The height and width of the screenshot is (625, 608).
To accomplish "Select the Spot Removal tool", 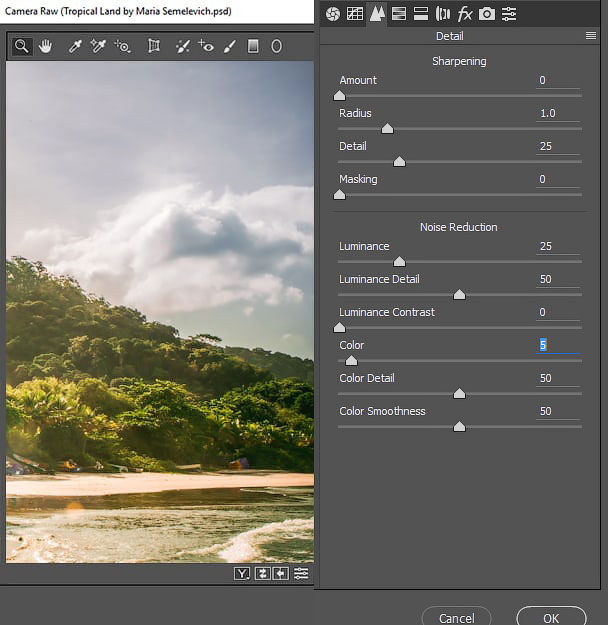I will pyautogui.click(x=182, y=46).
